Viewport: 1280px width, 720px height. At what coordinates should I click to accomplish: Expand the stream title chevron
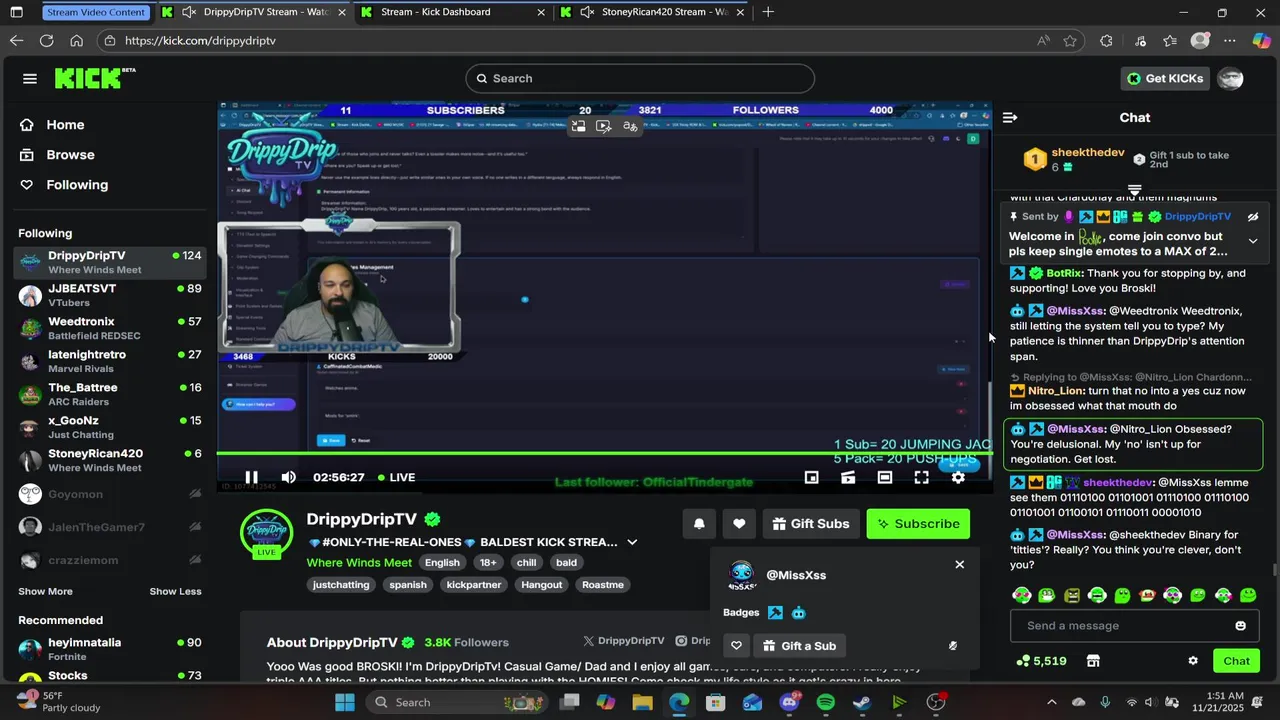(x=632, y=542)
